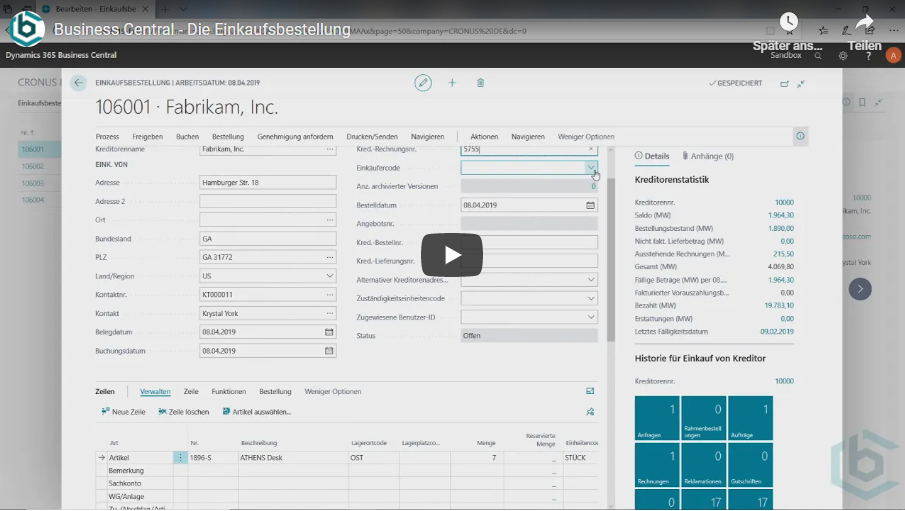The height and width of the screenshot is (511, 905).
Task: Expand the Land/Region dropdown
Action: [329, 276]
